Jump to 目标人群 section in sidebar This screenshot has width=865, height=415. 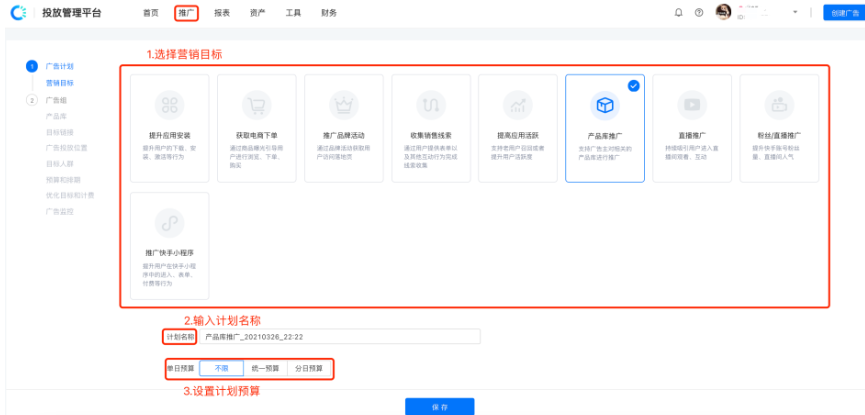[60, 164]
